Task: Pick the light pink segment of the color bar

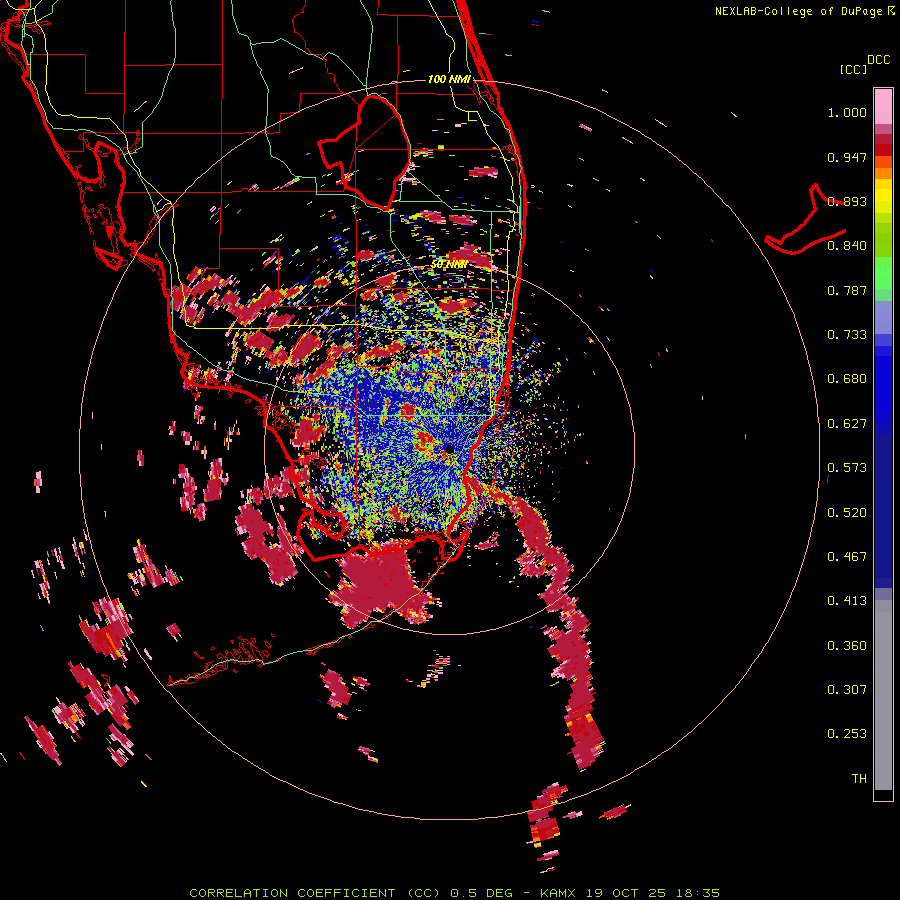Action: [883, 106]
